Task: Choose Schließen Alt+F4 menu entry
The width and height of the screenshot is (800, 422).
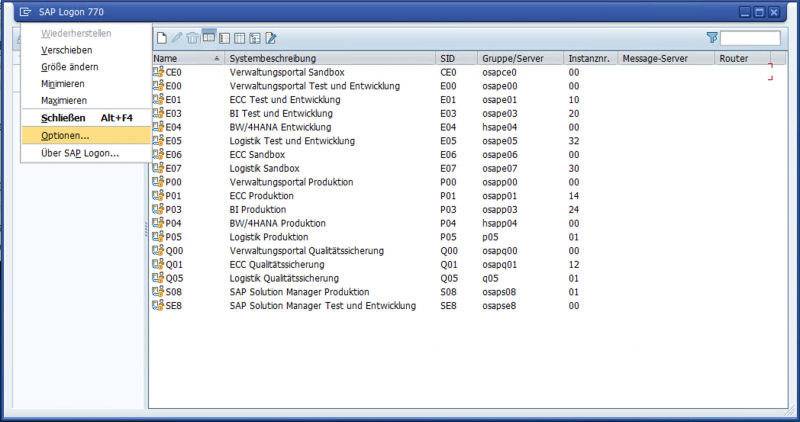Action: point(86,118)
